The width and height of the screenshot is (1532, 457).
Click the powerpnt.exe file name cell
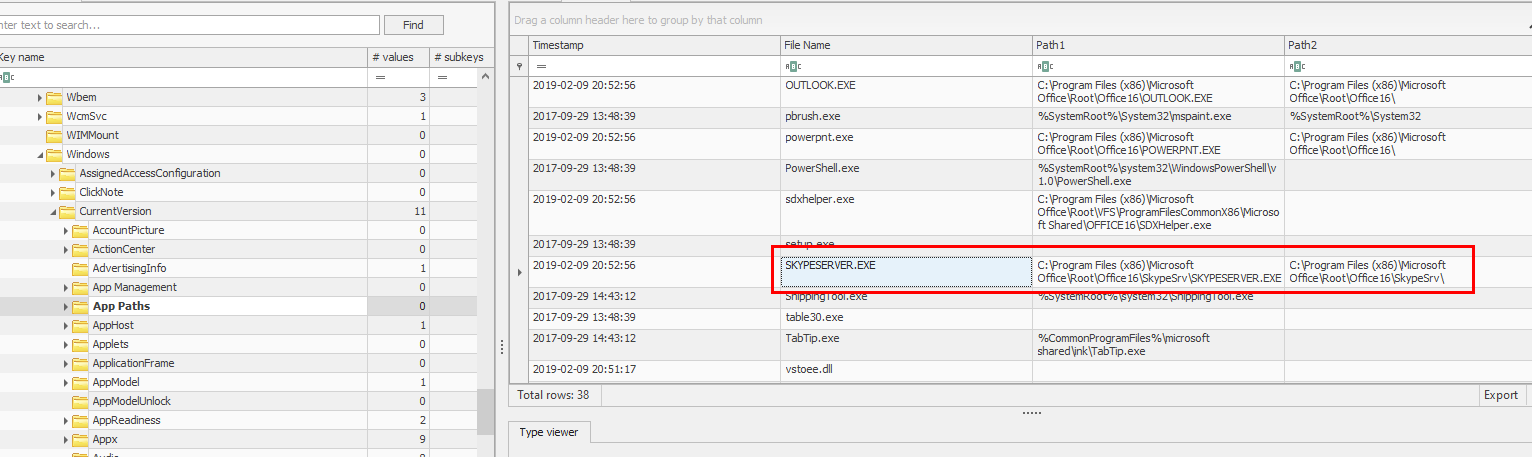click(906, 143)
